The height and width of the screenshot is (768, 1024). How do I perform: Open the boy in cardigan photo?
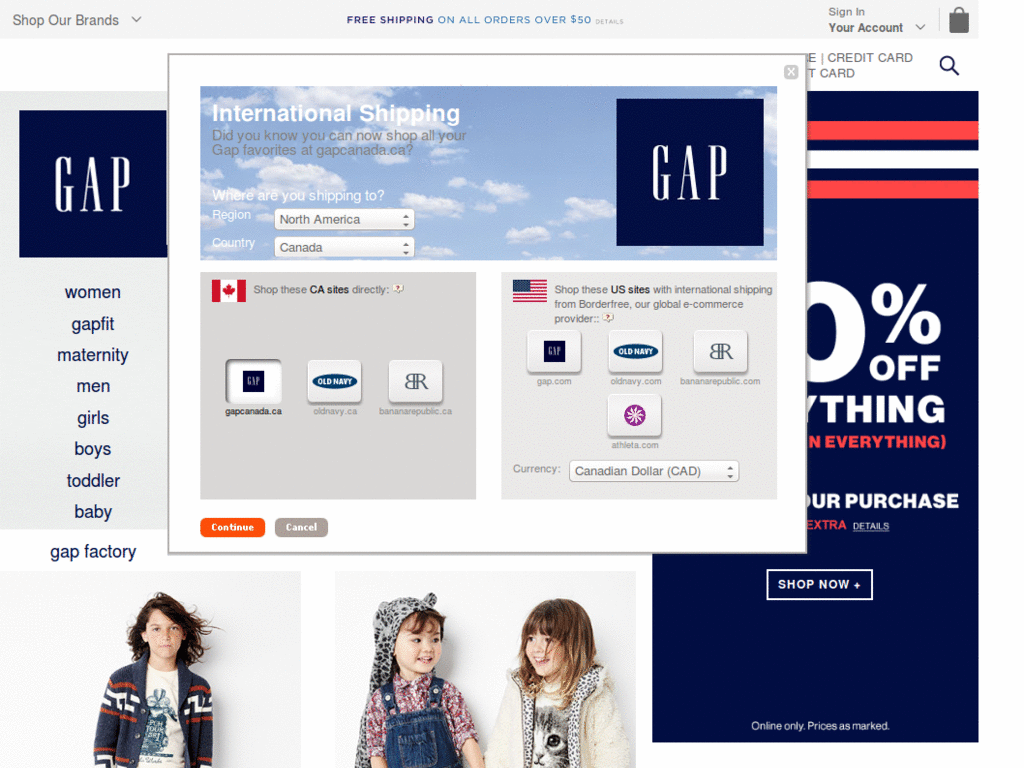tap(150, 669)
